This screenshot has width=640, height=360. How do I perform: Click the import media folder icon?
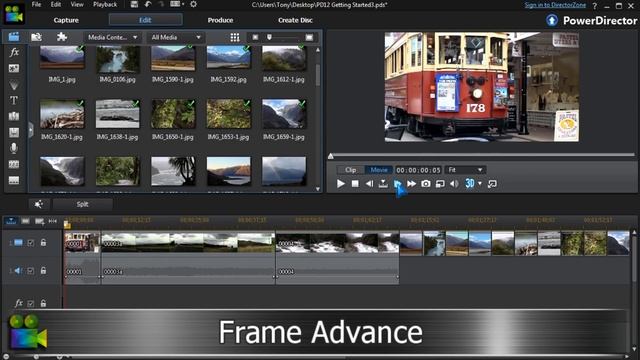(36, 37)
